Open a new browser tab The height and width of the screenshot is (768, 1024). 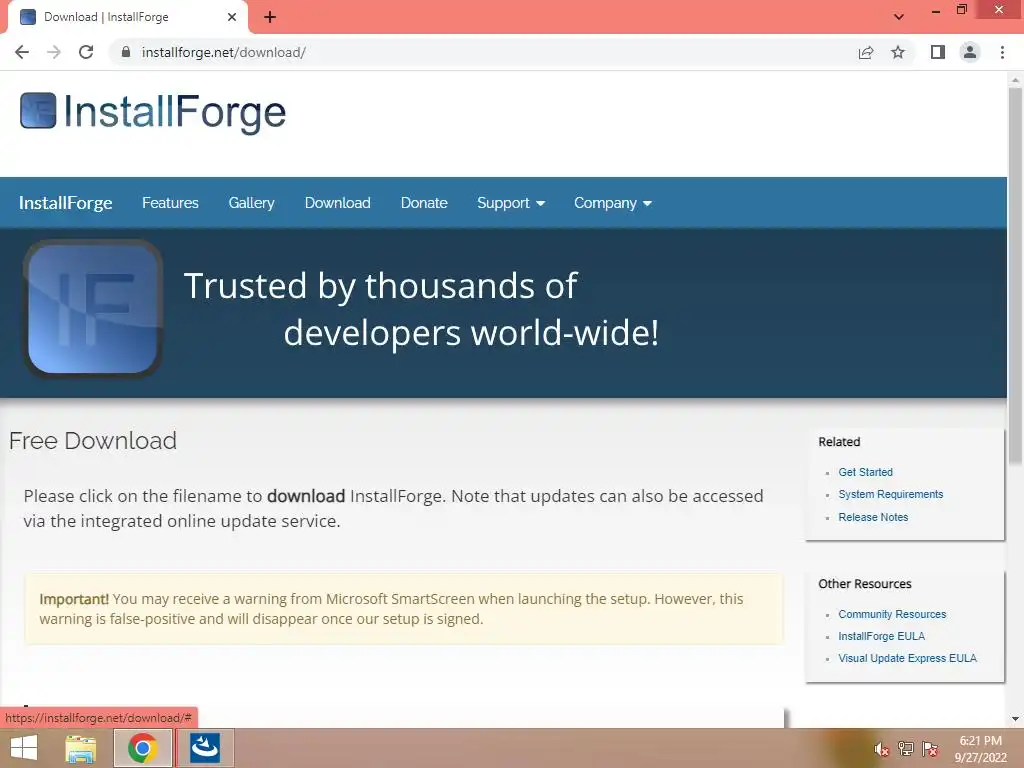tap(270, 17)
